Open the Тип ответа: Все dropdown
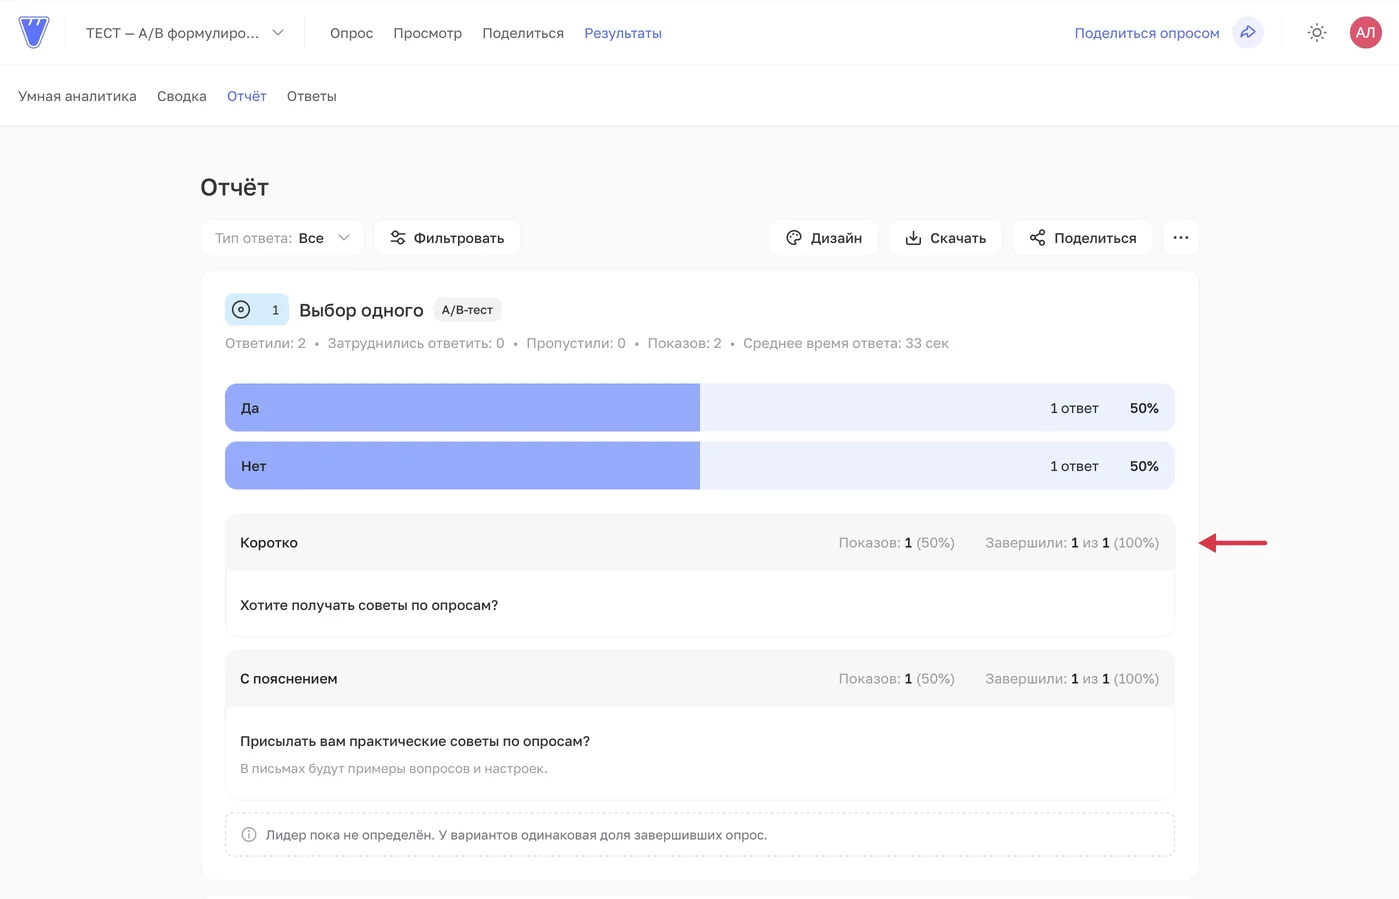1399x899 pixels. [x=282, y=238]
